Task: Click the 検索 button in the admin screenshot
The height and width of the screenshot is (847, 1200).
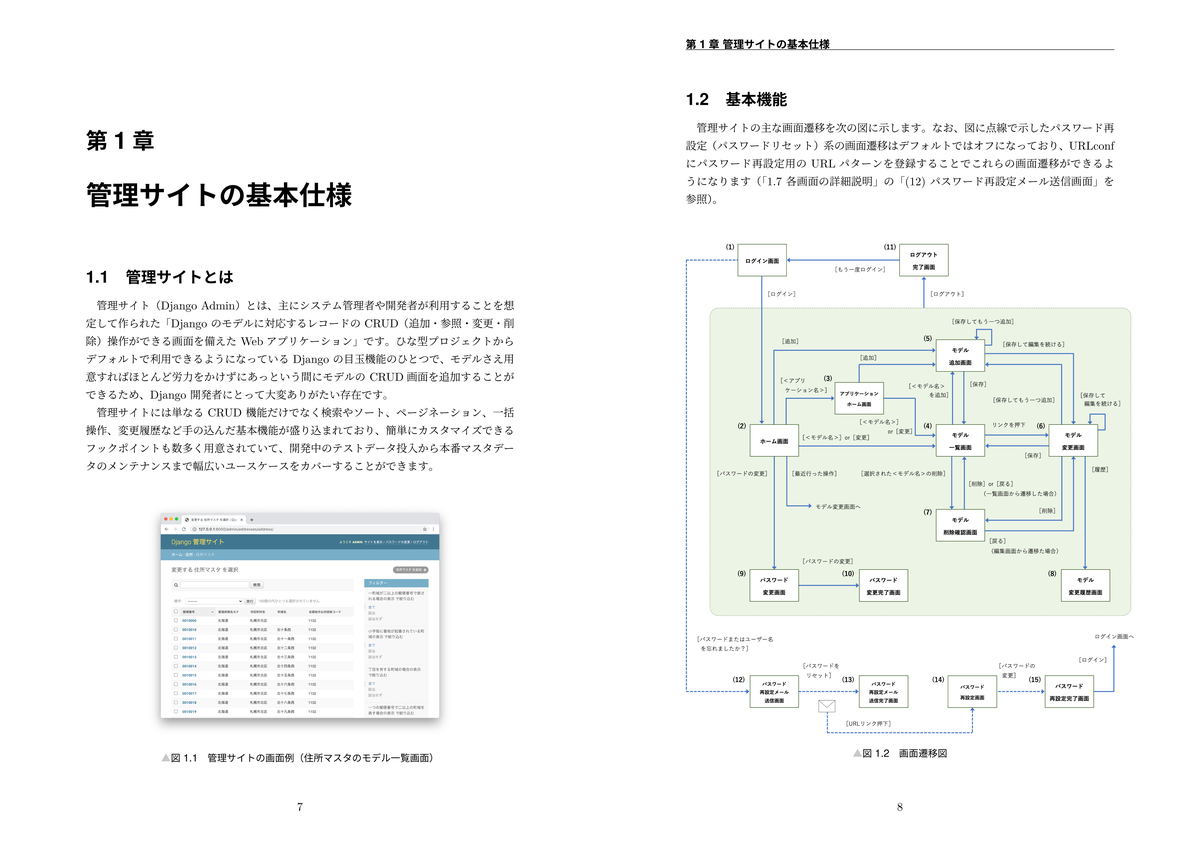Action: tap(256, 584)
